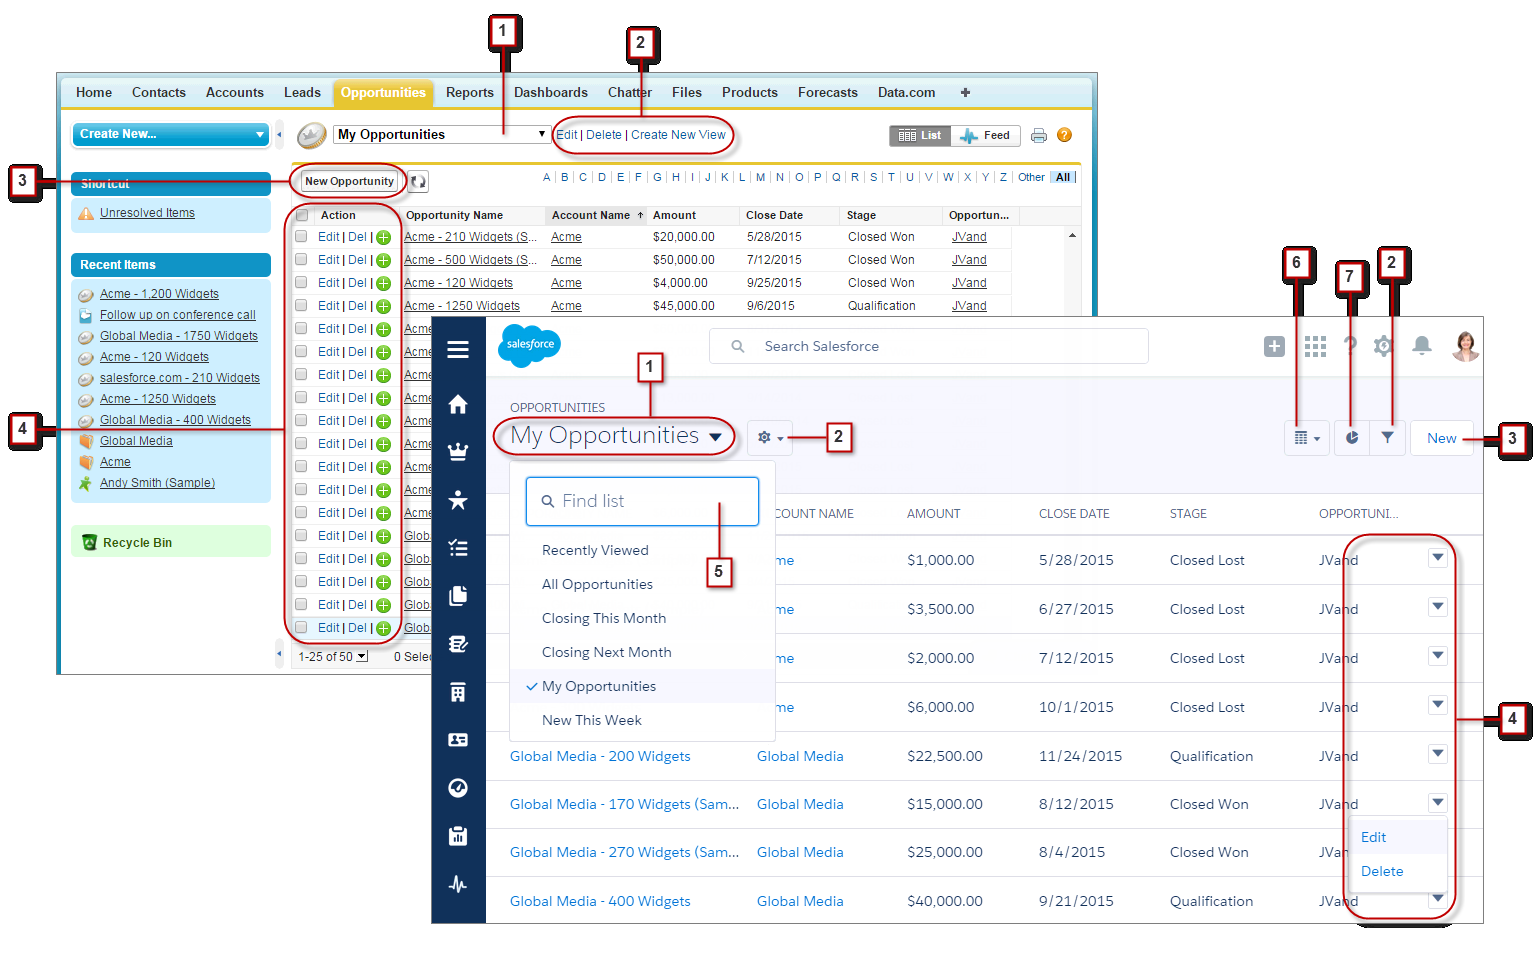Open Contacts via the ID-card sidebar icon

pos(458,740)
